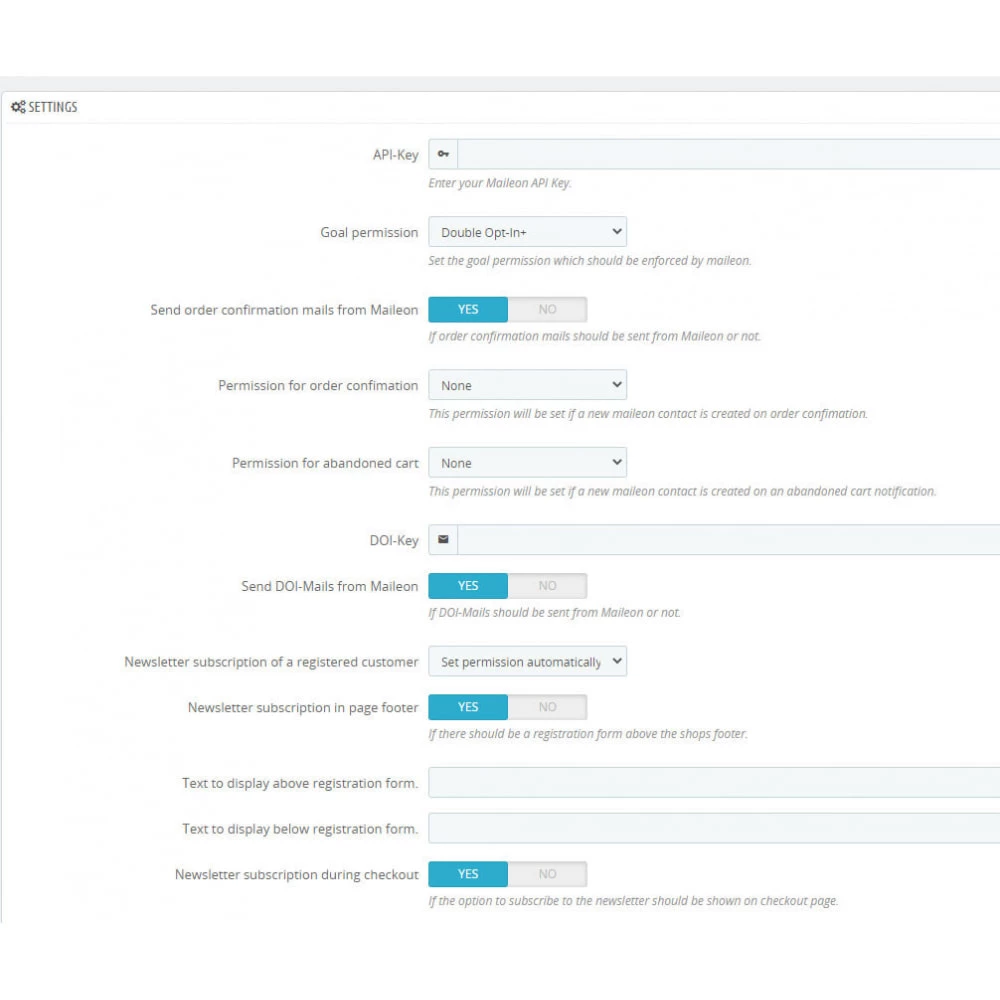Click the SETTINGS panel heading text
This screenshot has width=1000, height=1000.
click(x=53, y=107)
